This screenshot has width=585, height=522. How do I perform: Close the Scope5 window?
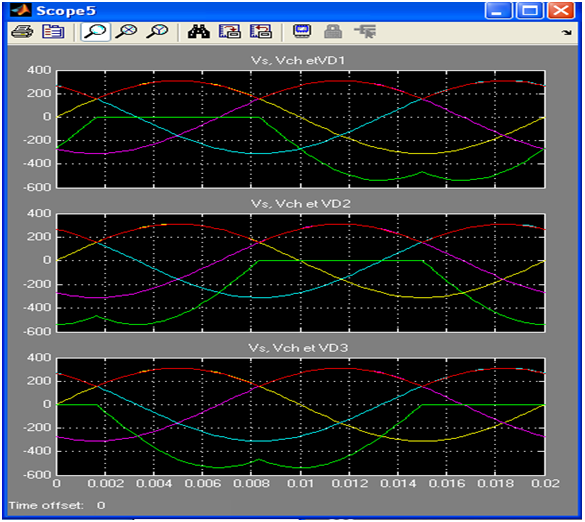[x=561, y=10]
